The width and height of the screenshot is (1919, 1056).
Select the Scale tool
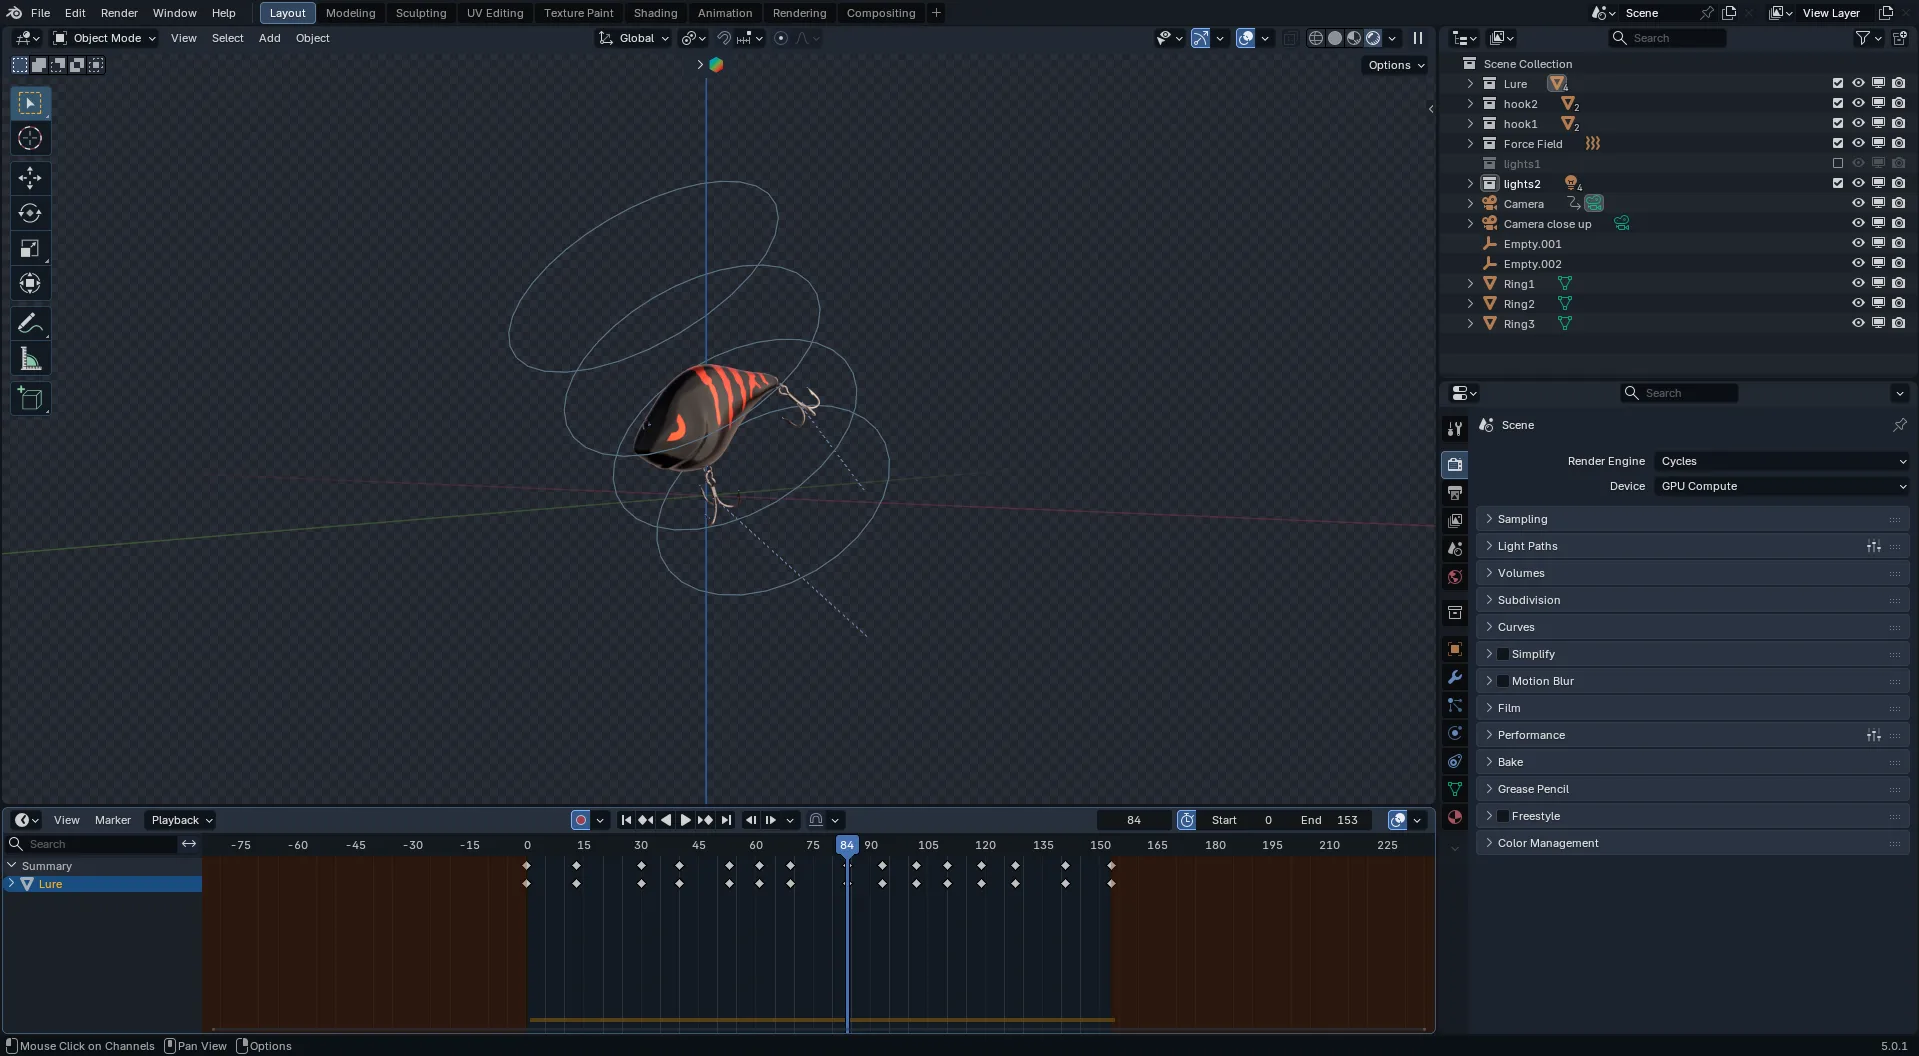coord(30,248)
